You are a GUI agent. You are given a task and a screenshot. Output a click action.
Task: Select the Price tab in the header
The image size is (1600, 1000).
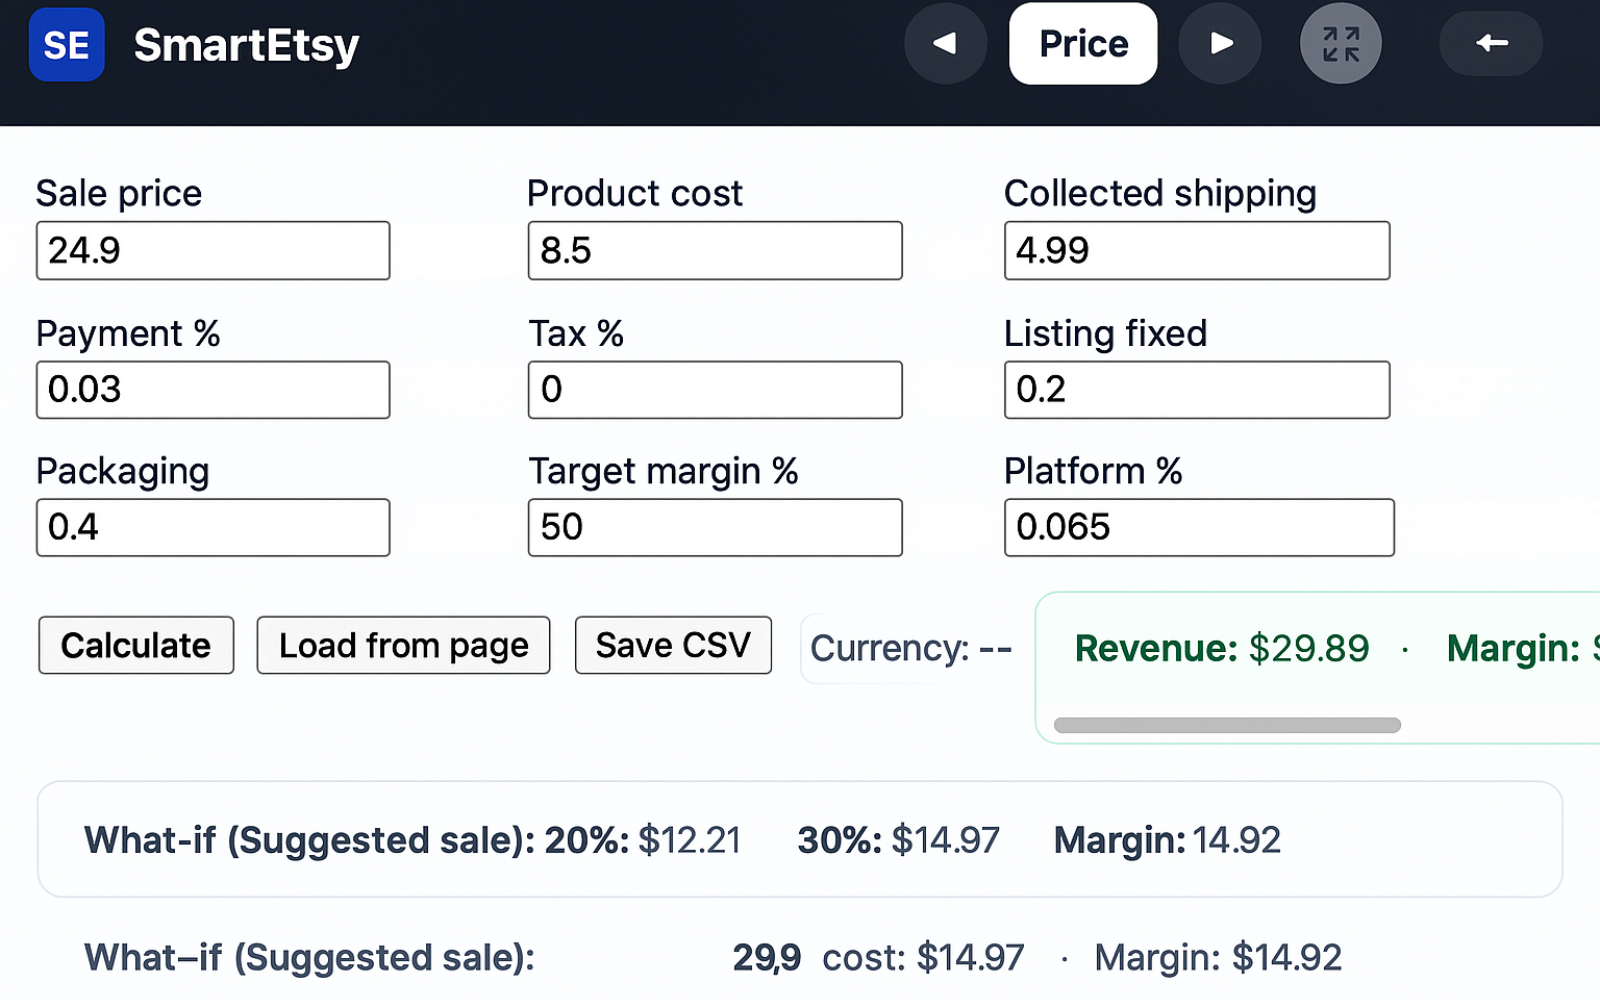1083,44
